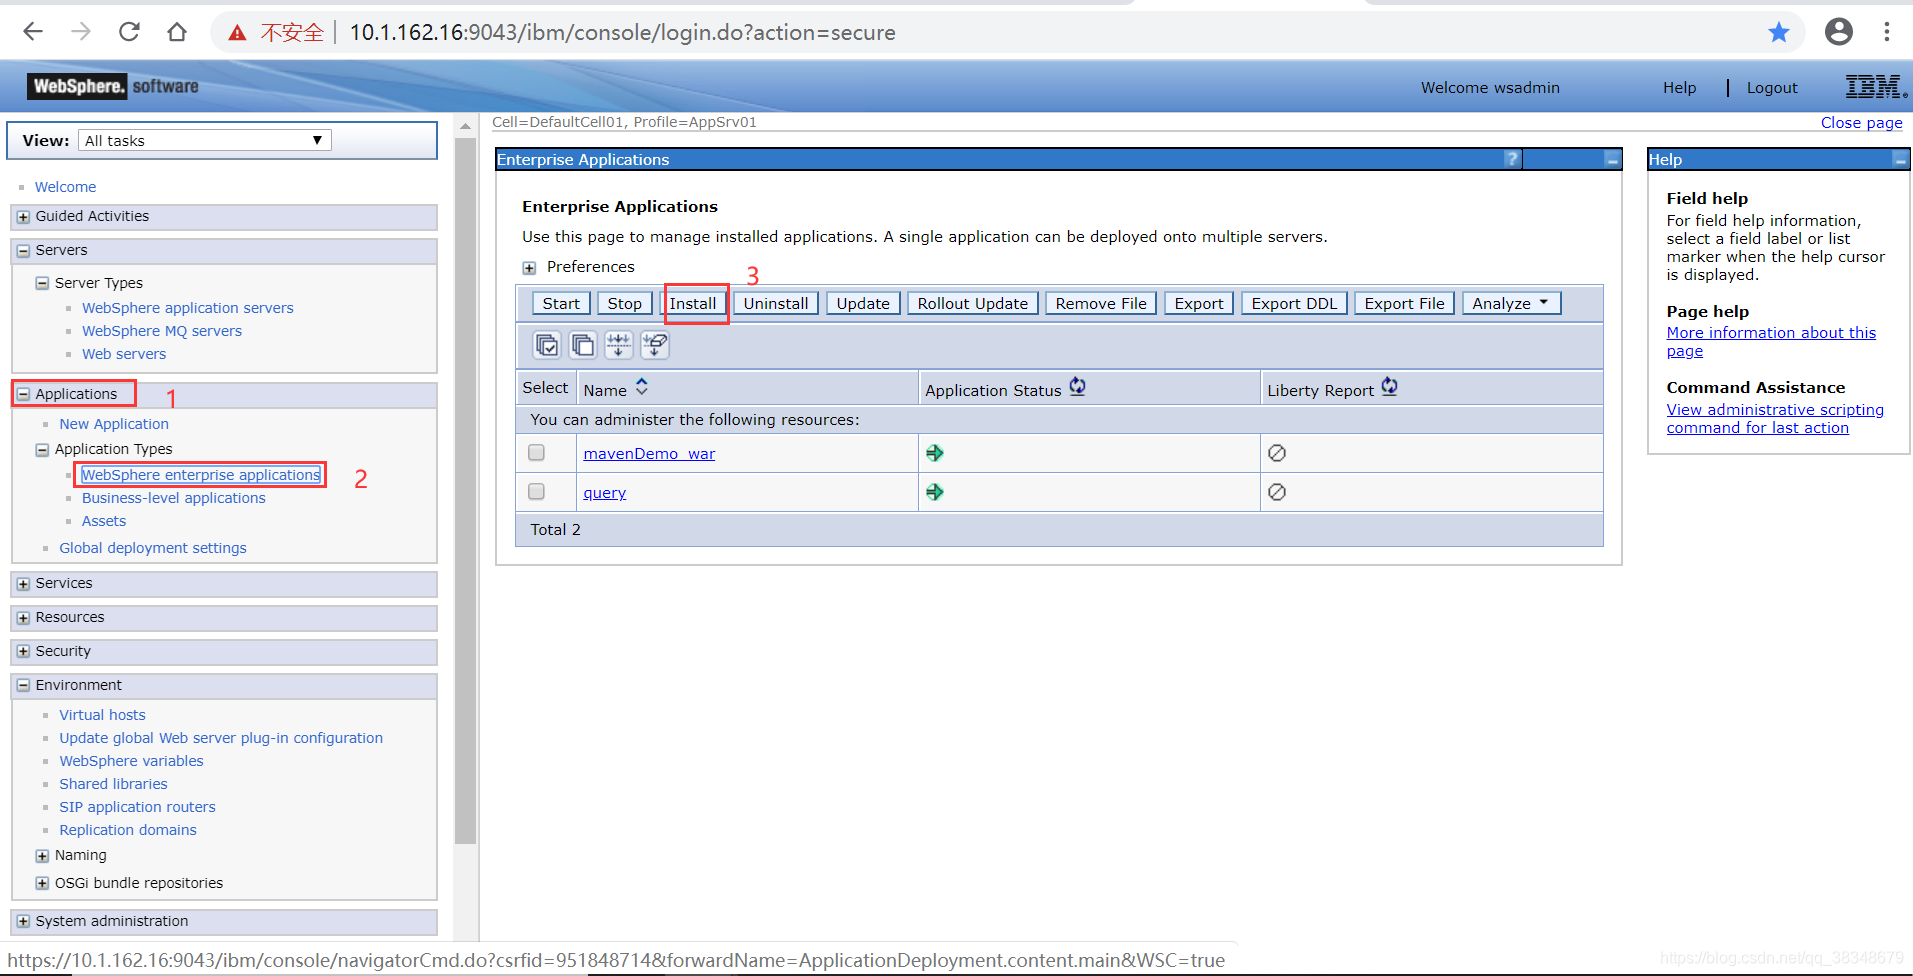The height and width of the screenshot is (976, 1913).
Task: Click the navigation pane vertical scrollbar
Action: 465,490
